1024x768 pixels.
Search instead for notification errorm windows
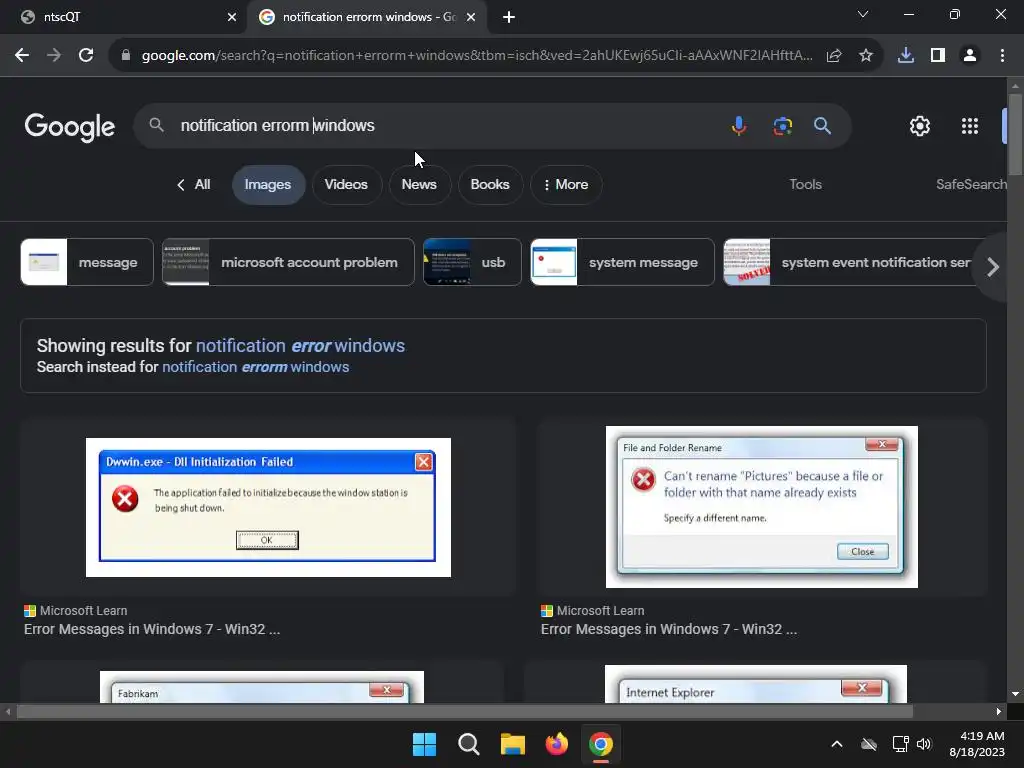tap(255, 367)
